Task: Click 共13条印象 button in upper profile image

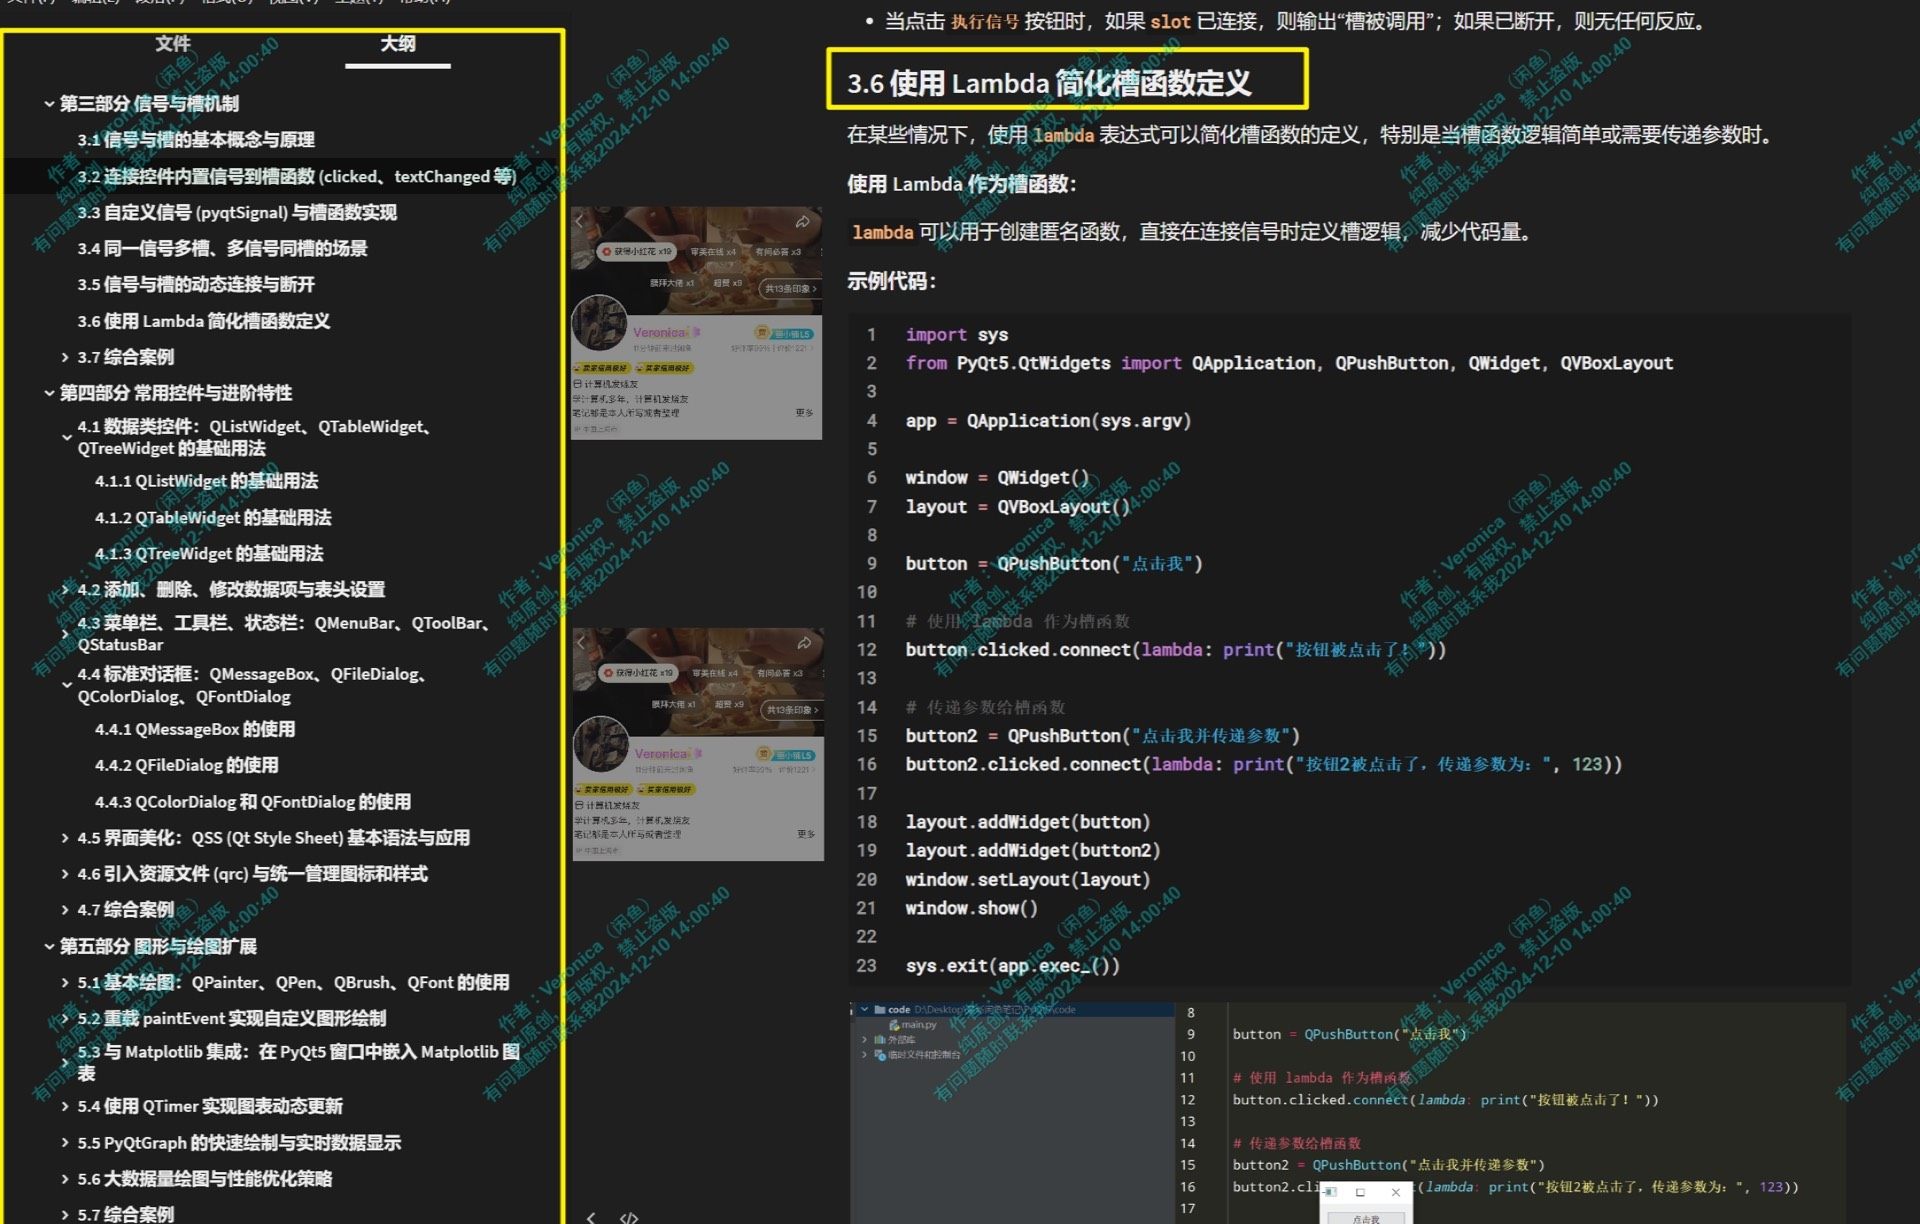Action: [790, 288]
